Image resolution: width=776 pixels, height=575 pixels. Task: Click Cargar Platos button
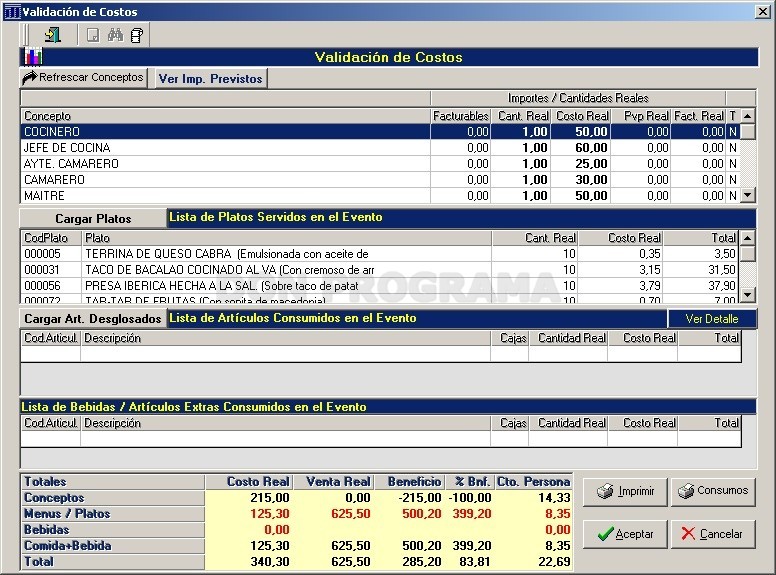93,219
